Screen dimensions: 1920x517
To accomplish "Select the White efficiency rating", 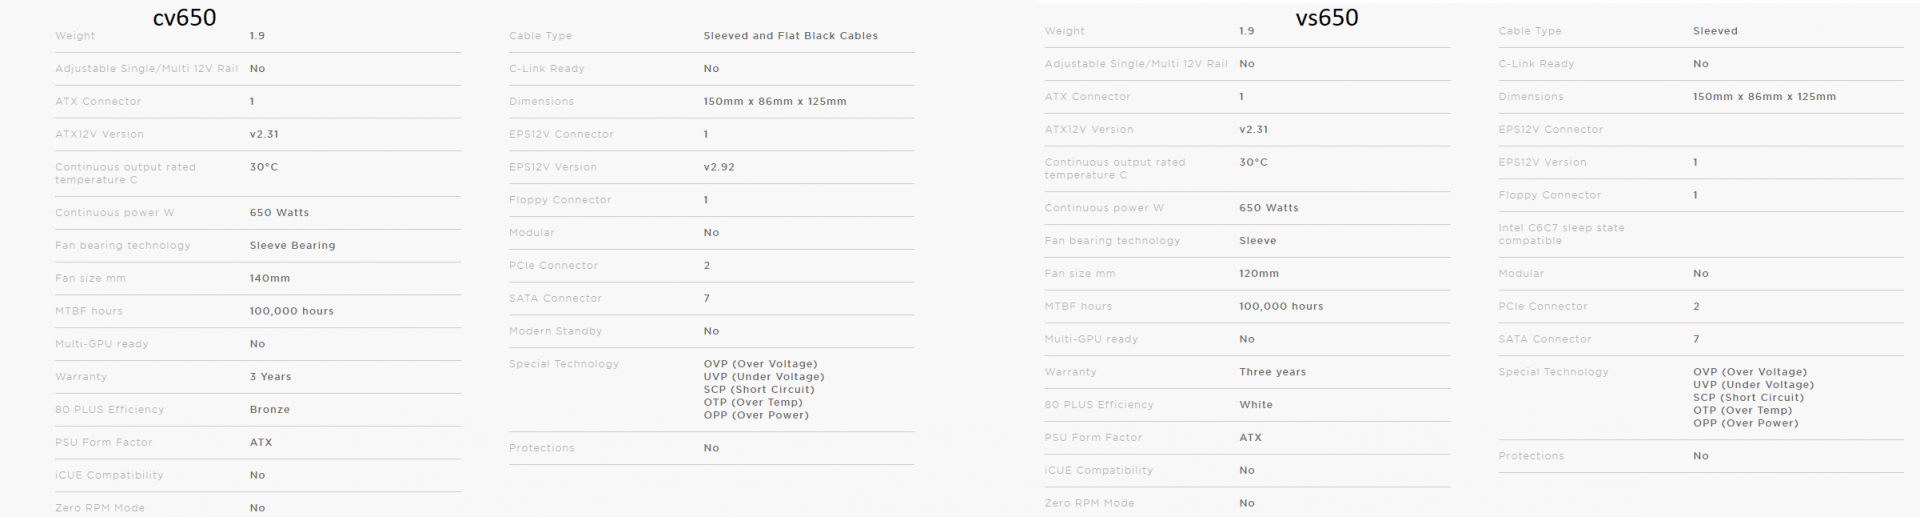I will (1255, 405).
